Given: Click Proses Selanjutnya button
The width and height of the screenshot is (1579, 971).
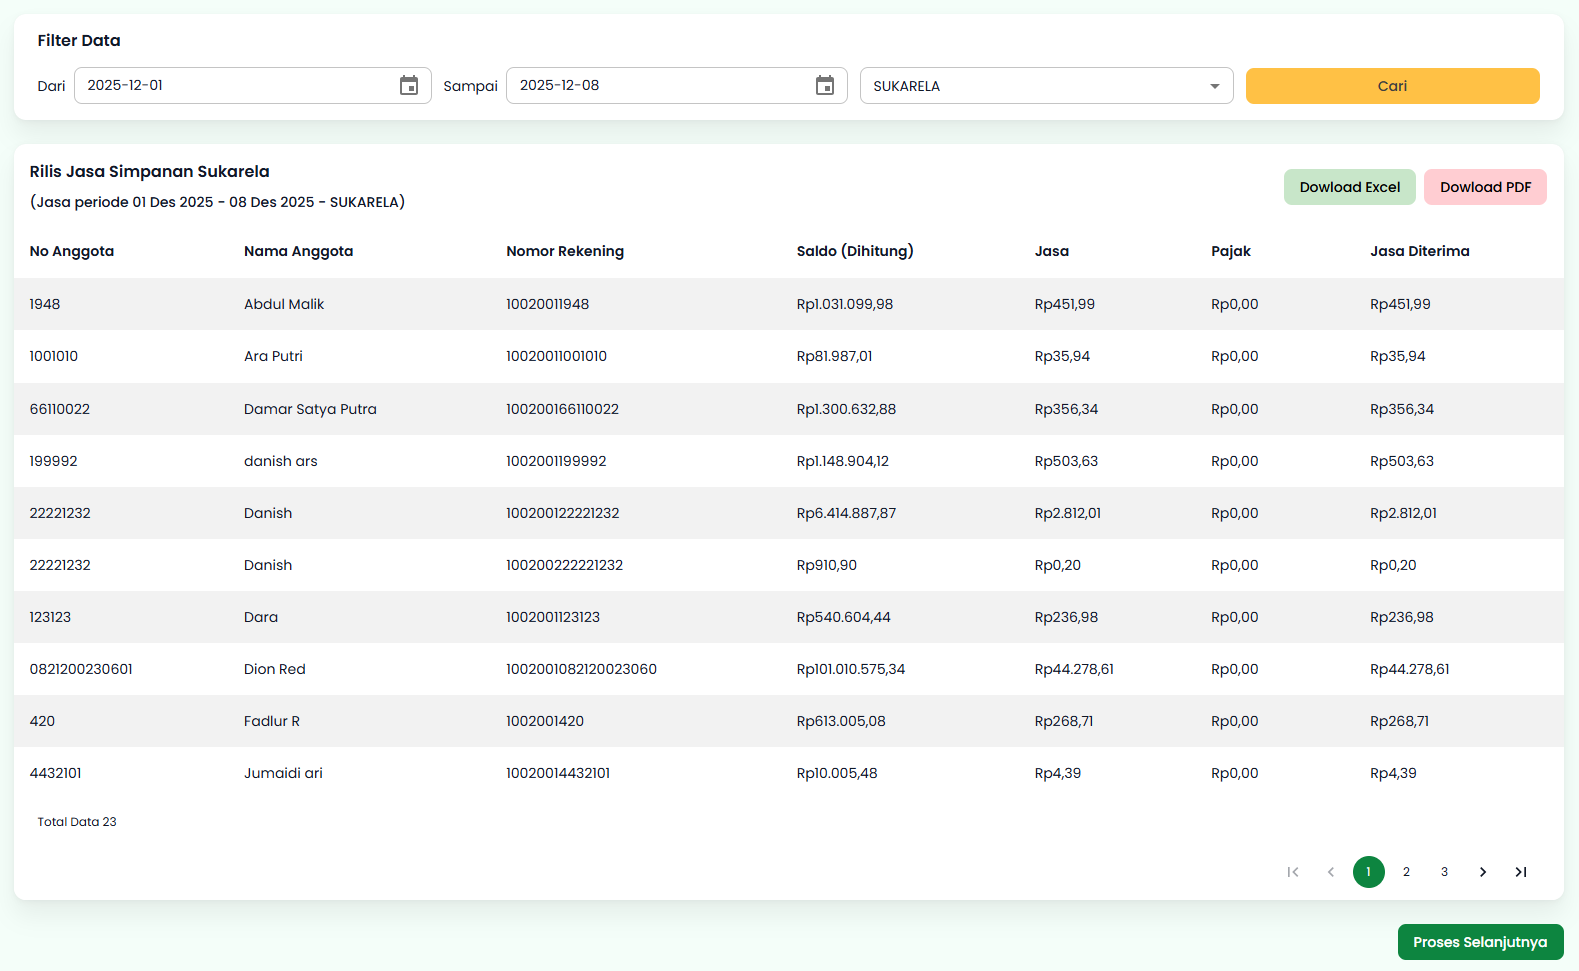Looking at the screenshot, I should 1480,942.
